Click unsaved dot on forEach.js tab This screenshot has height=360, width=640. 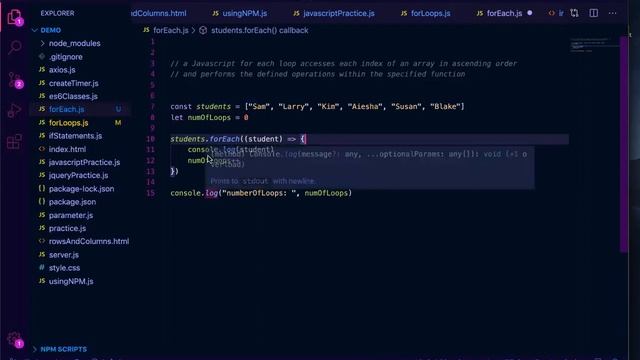coord(530,13)
